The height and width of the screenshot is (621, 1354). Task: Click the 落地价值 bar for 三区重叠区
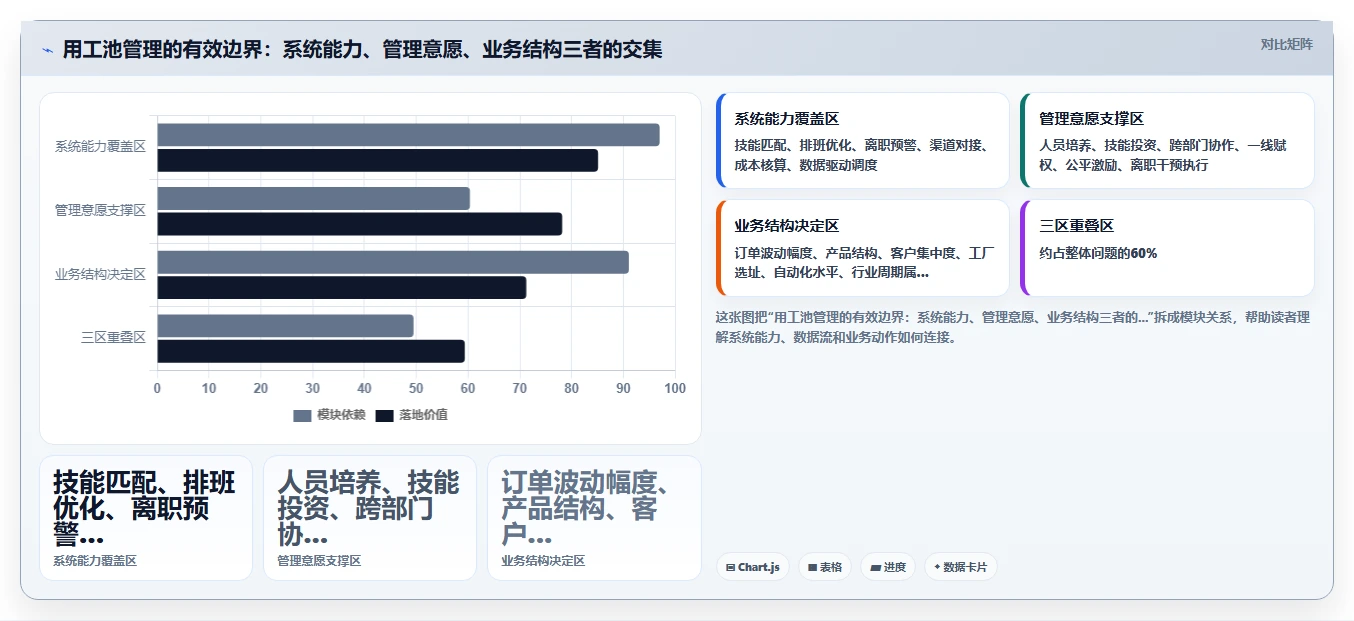(x=311, y=351)
